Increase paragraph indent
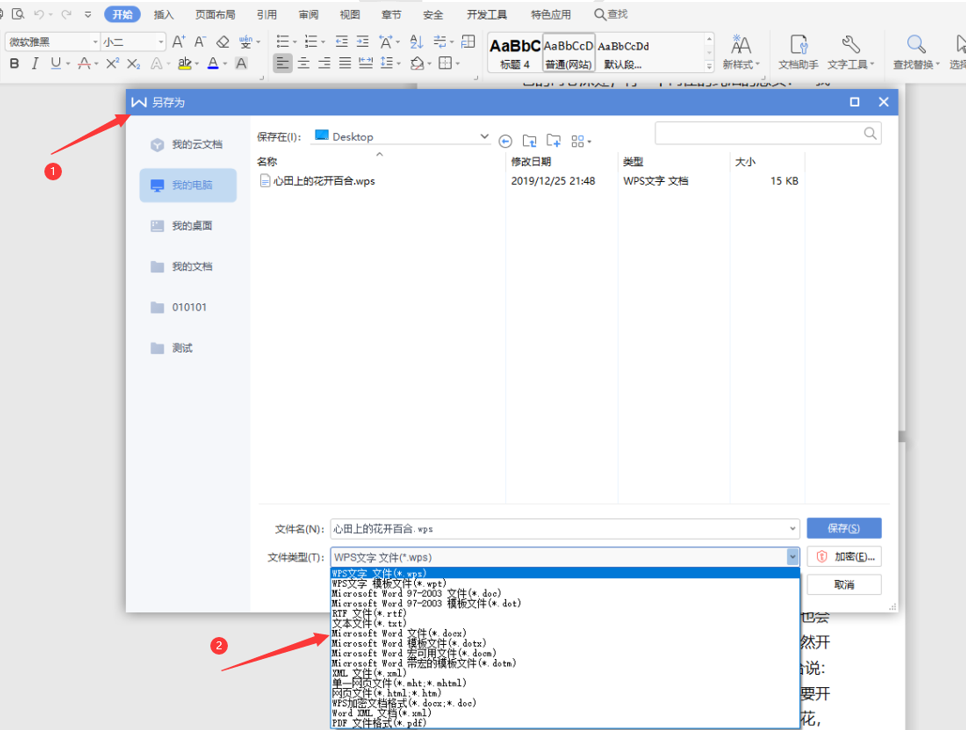 (363, 41)
